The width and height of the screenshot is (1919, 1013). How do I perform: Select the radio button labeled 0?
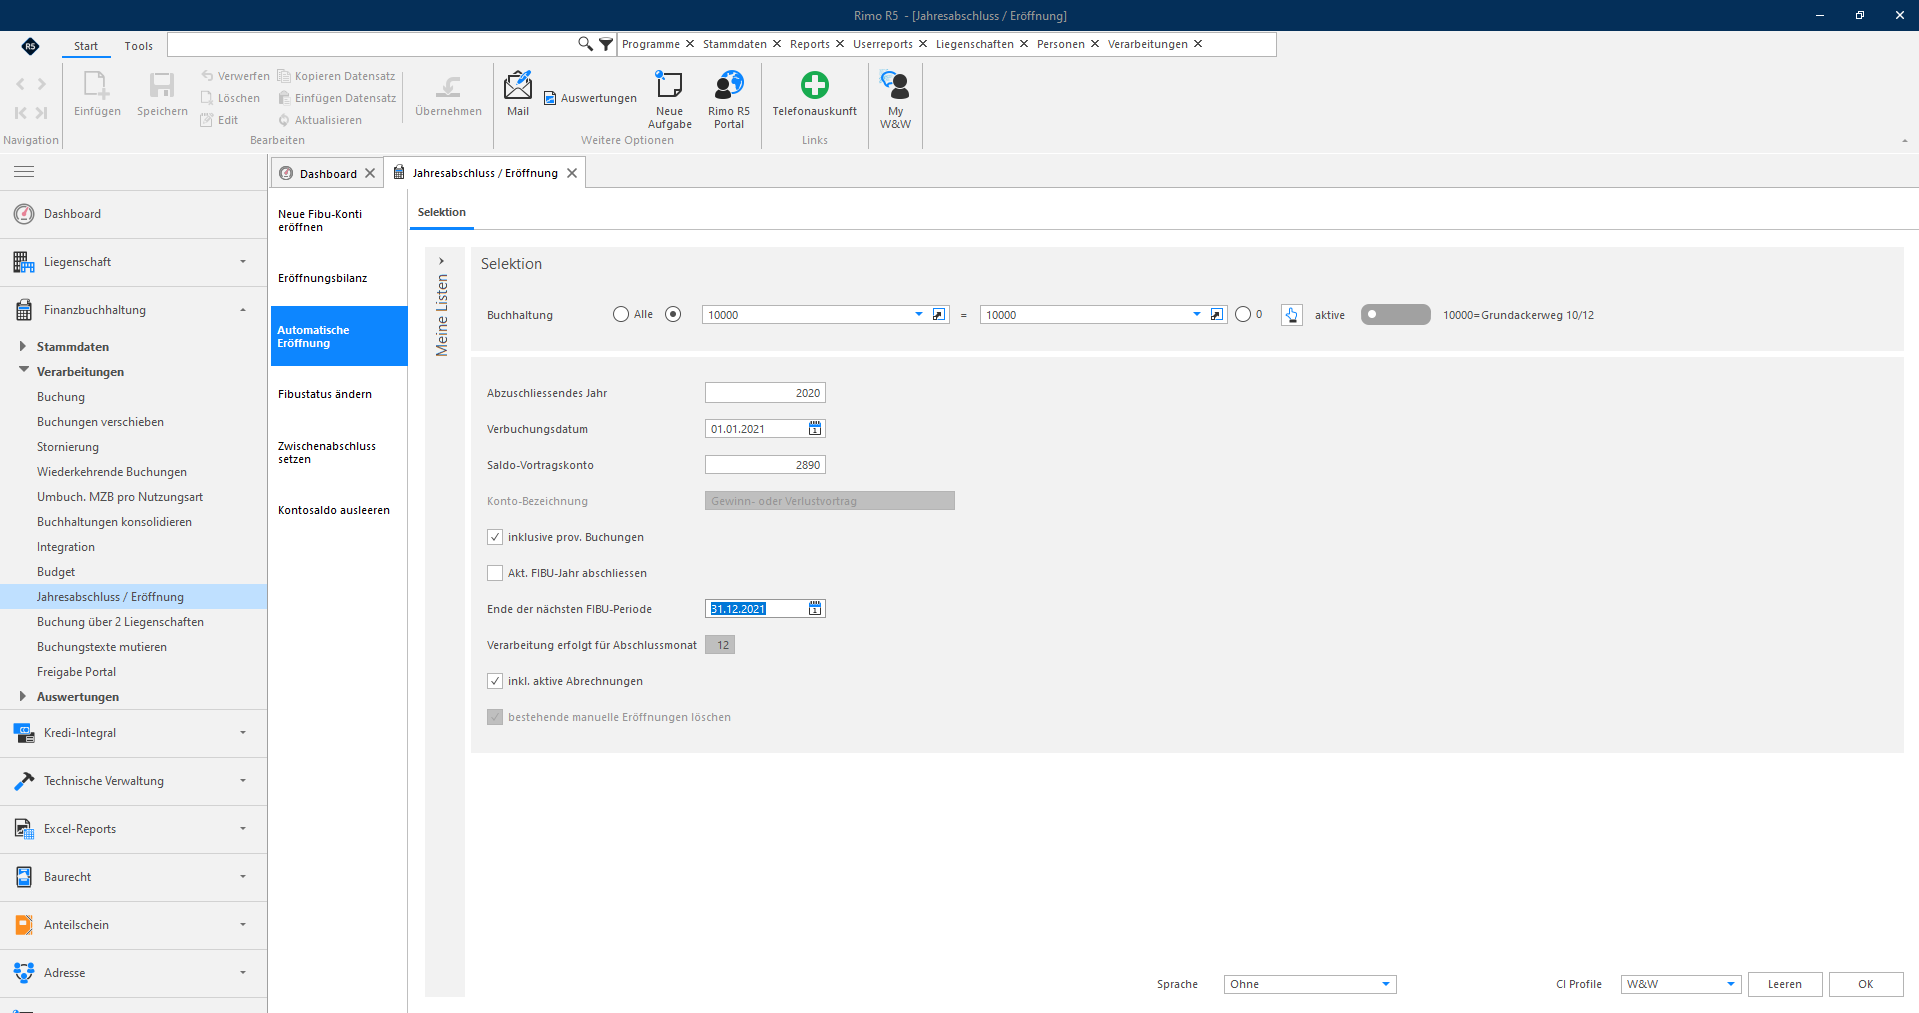(x=1243, y=314)
